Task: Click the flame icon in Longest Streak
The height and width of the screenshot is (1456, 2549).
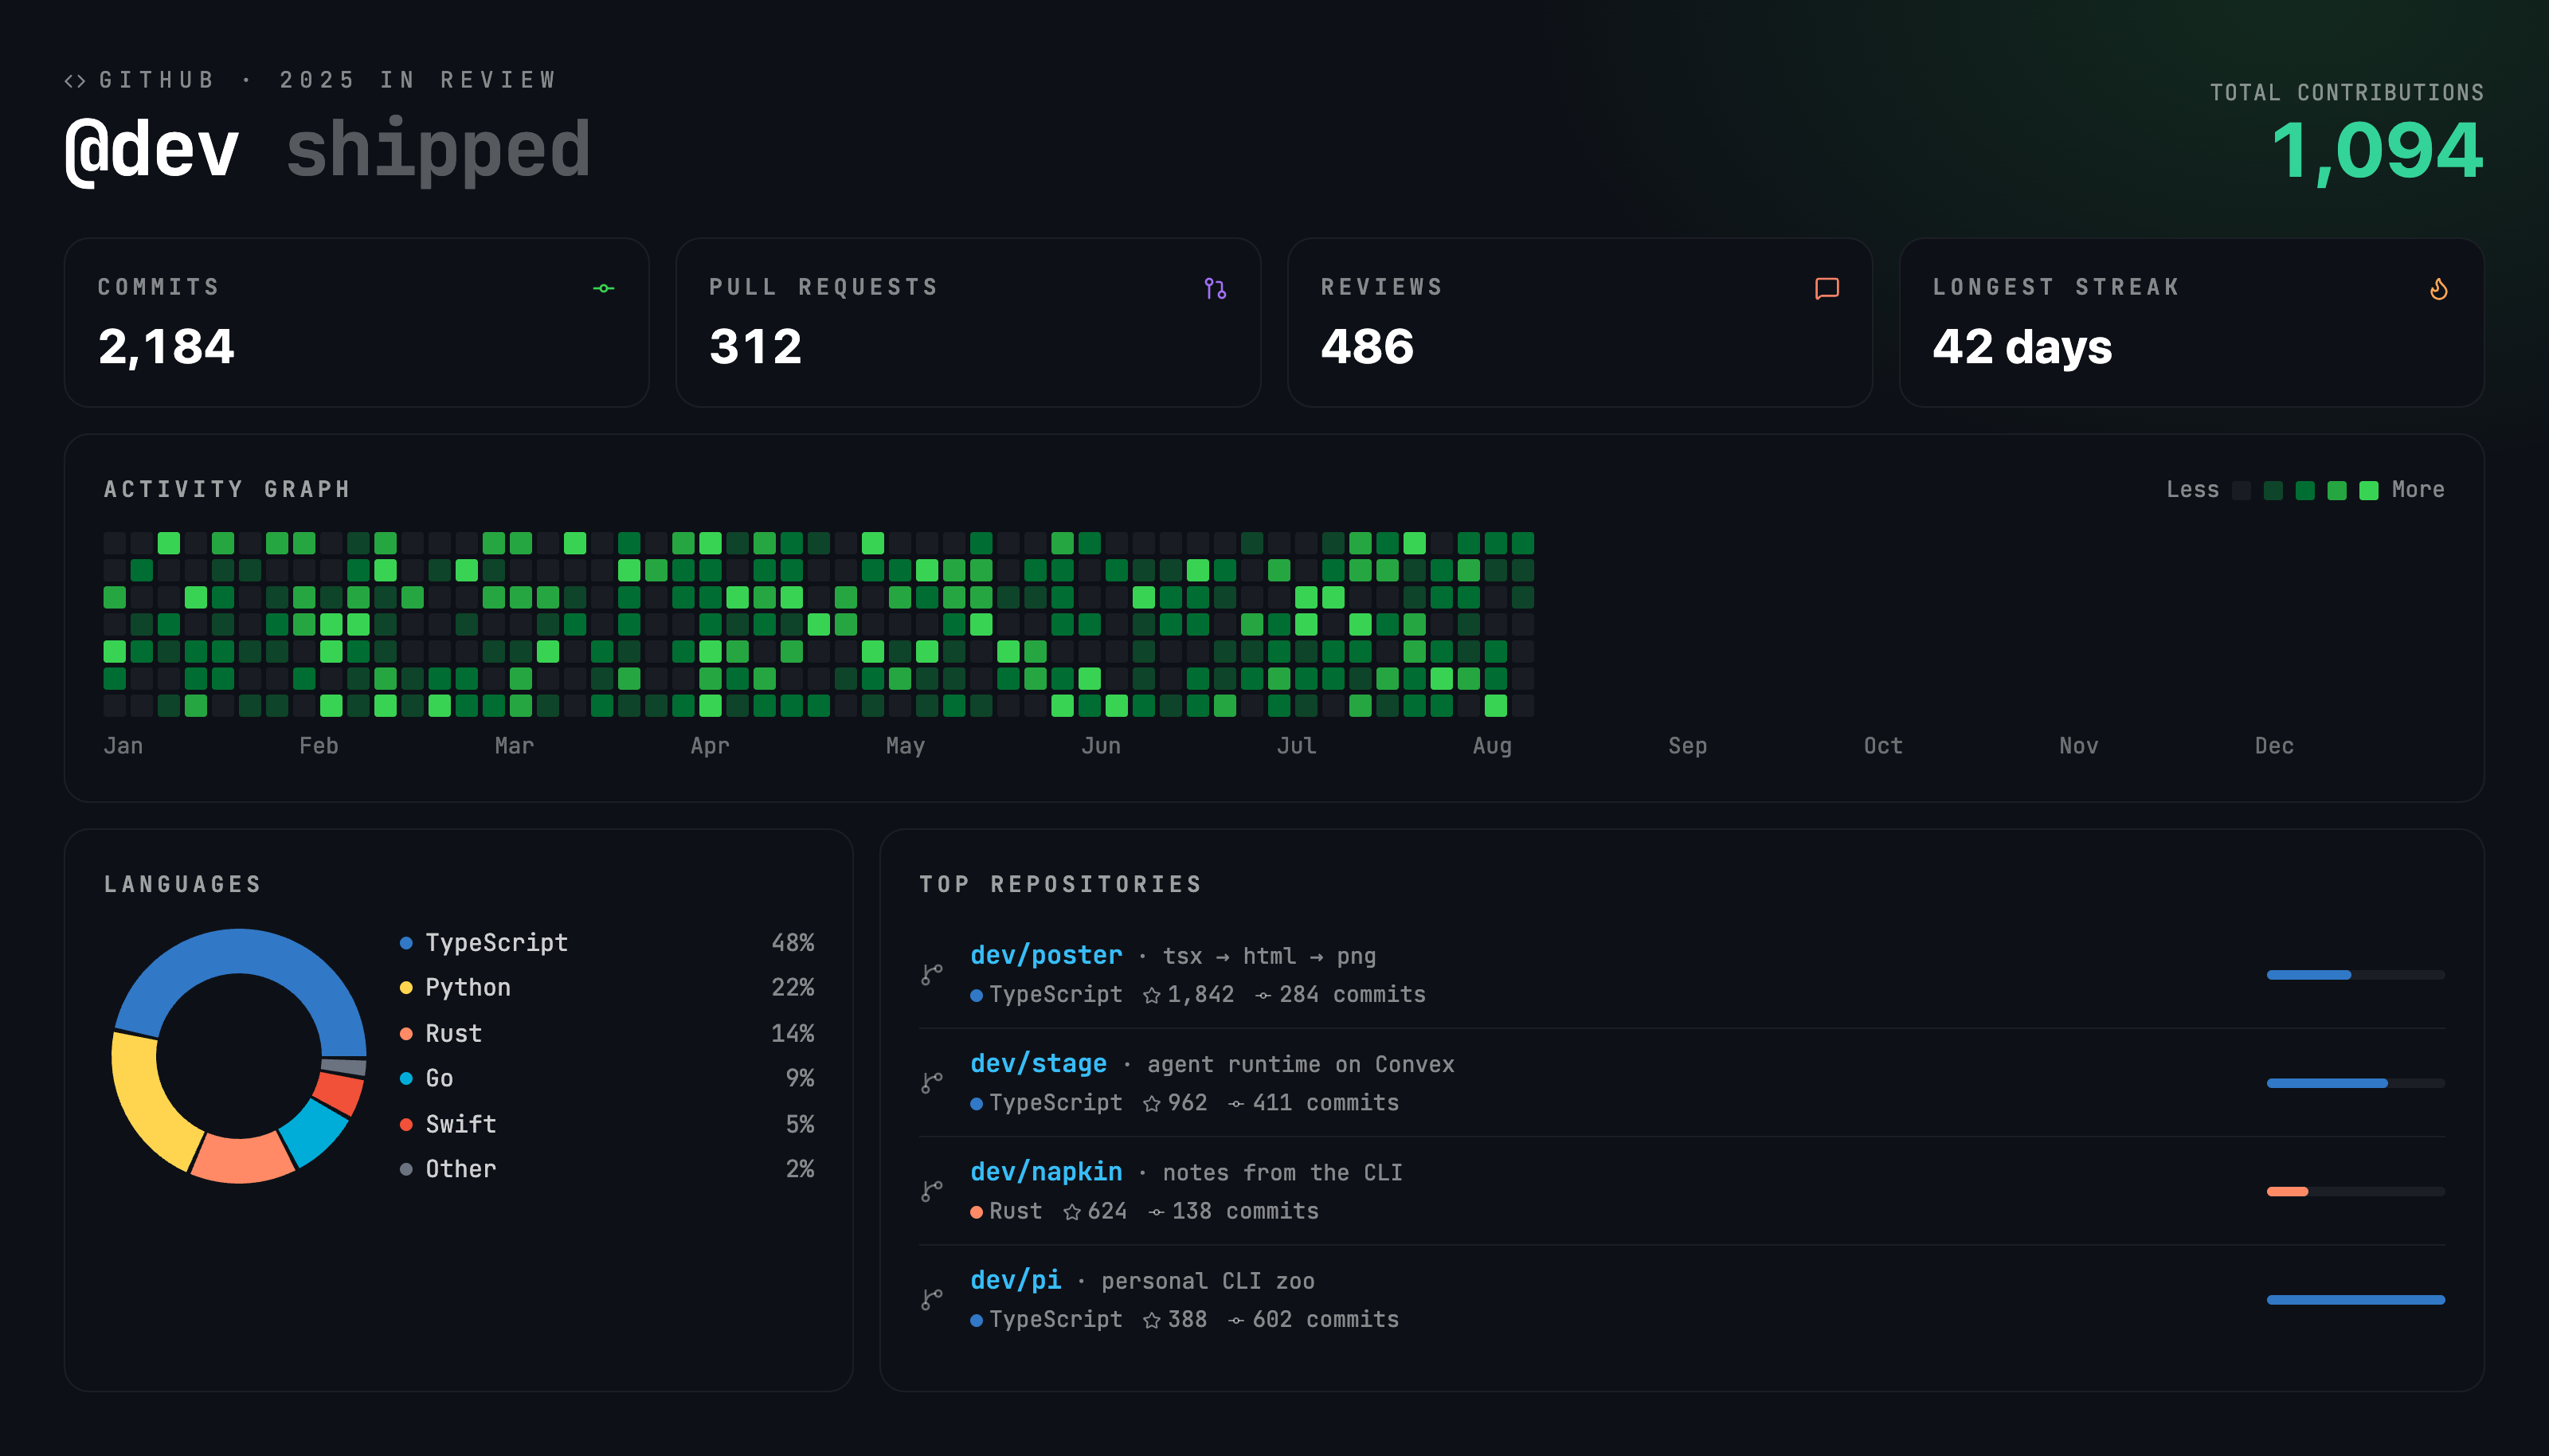Action: tap(2438, 288)
